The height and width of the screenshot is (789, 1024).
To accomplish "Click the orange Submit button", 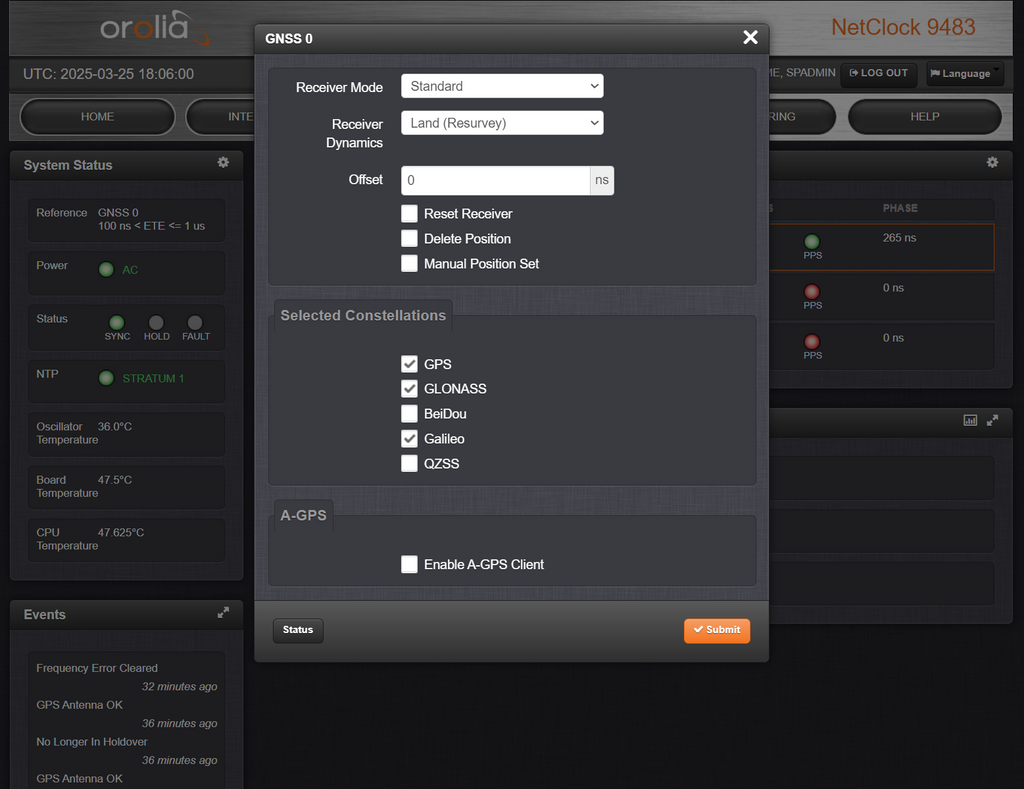I will (x=717, y=630).
